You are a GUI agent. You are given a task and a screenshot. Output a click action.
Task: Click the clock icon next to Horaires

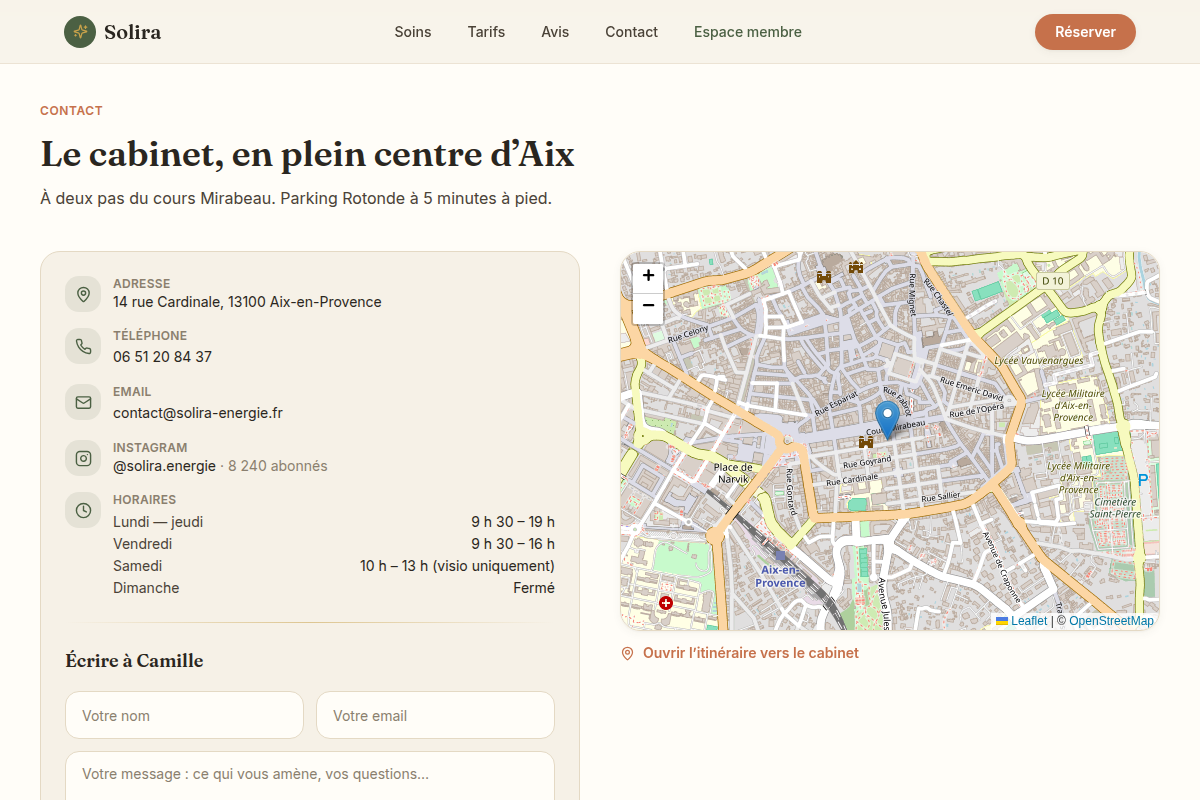[x=83, y=510]
